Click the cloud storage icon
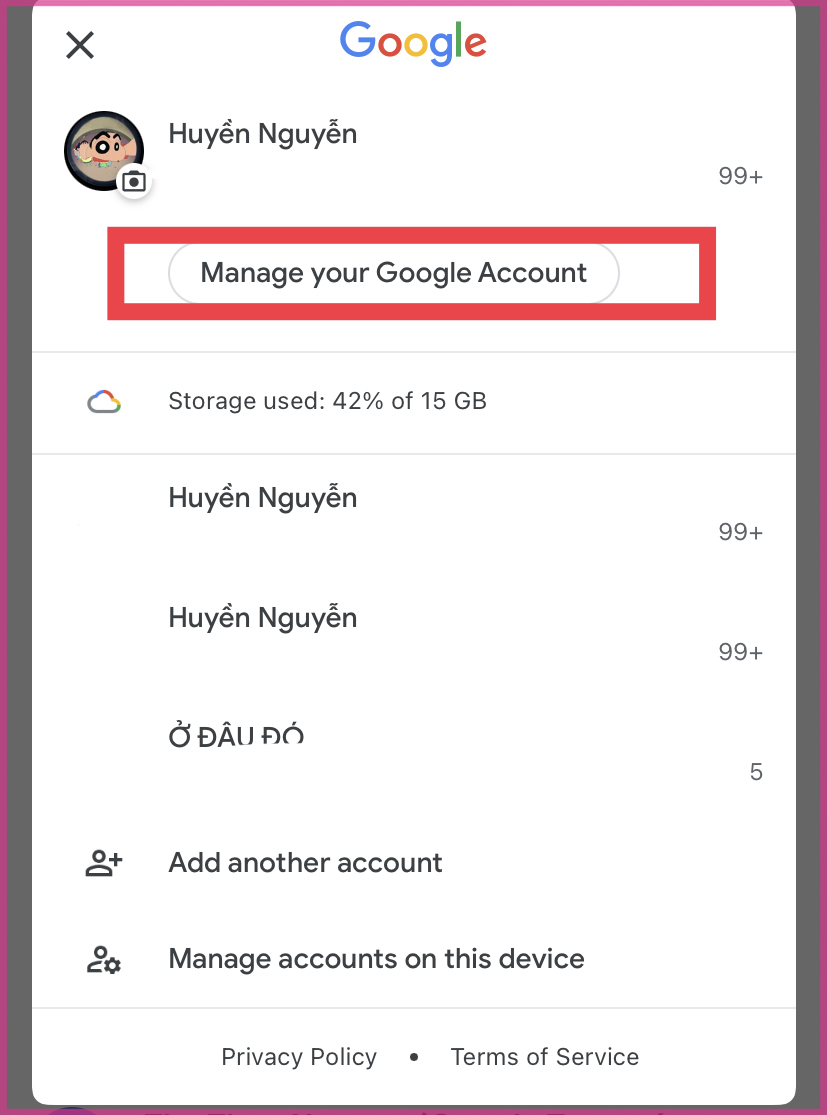This screenshot has height=1115, width=827. pos(104,402)
